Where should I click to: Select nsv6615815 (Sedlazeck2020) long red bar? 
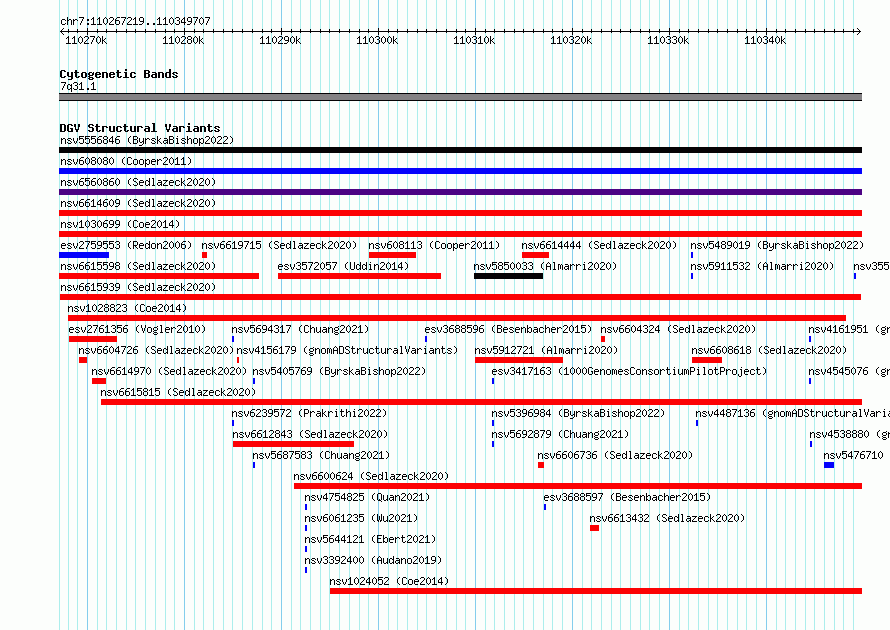(x=481, y=402)
